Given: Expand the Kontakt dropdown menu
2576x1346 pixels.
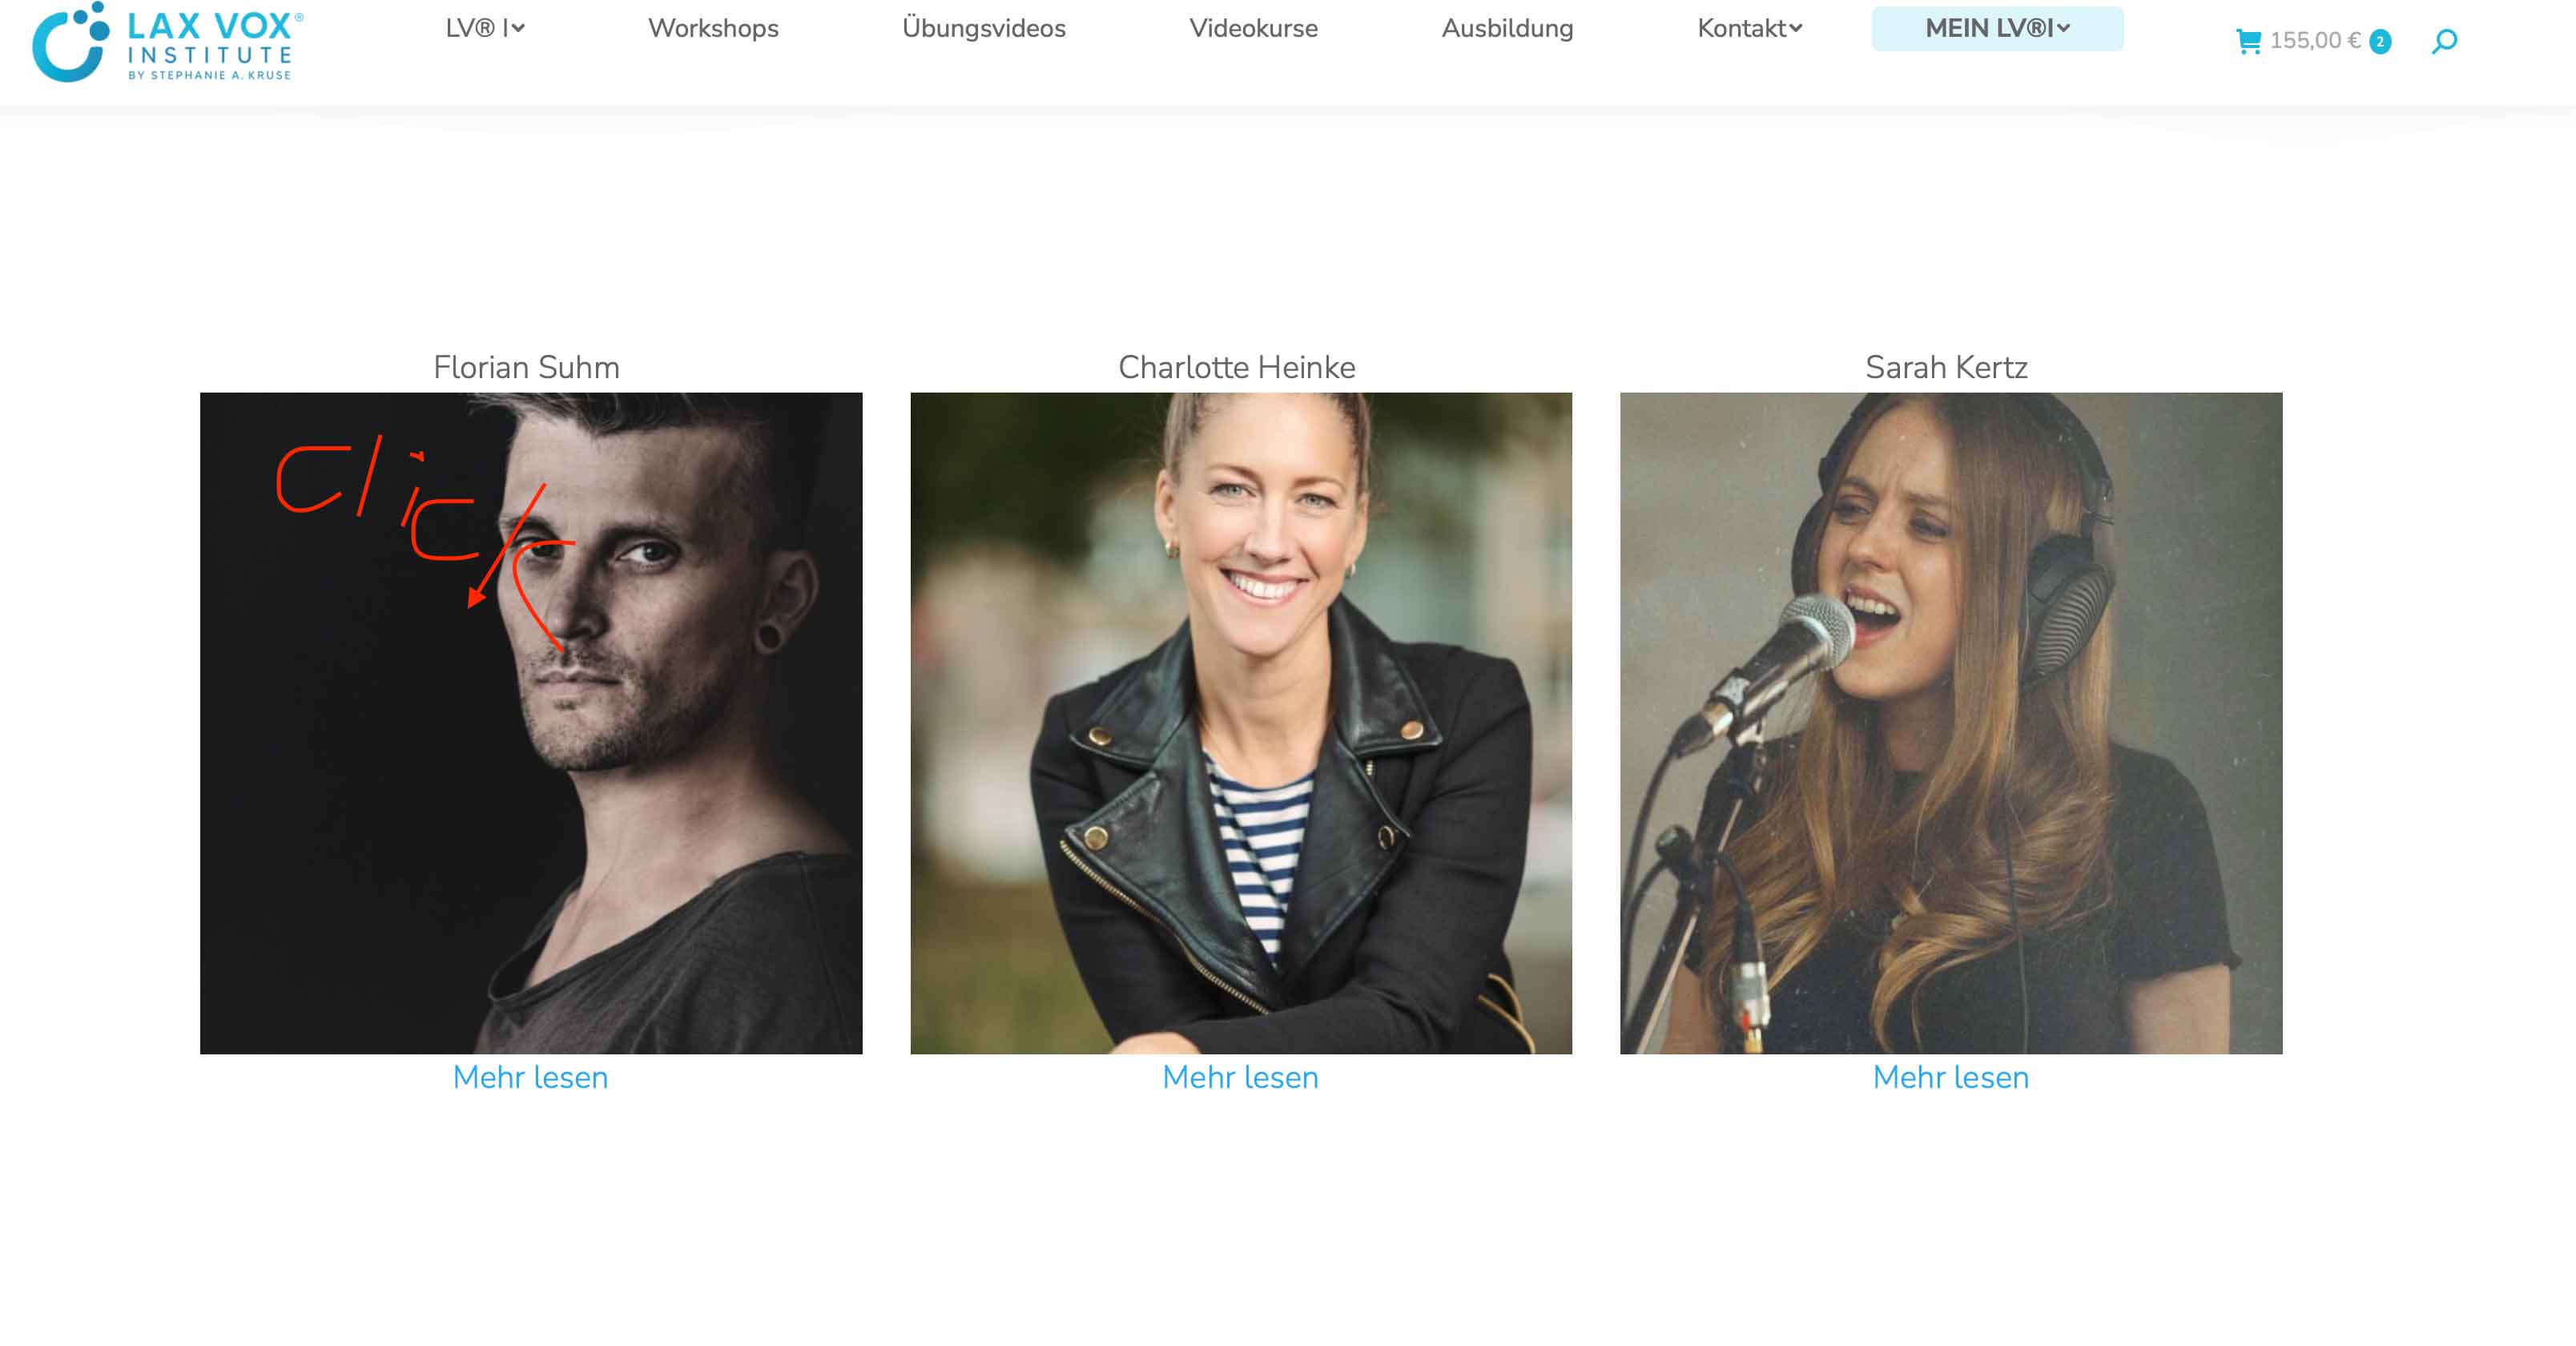Looking at the screenshot, I should tap(1749, 28).
